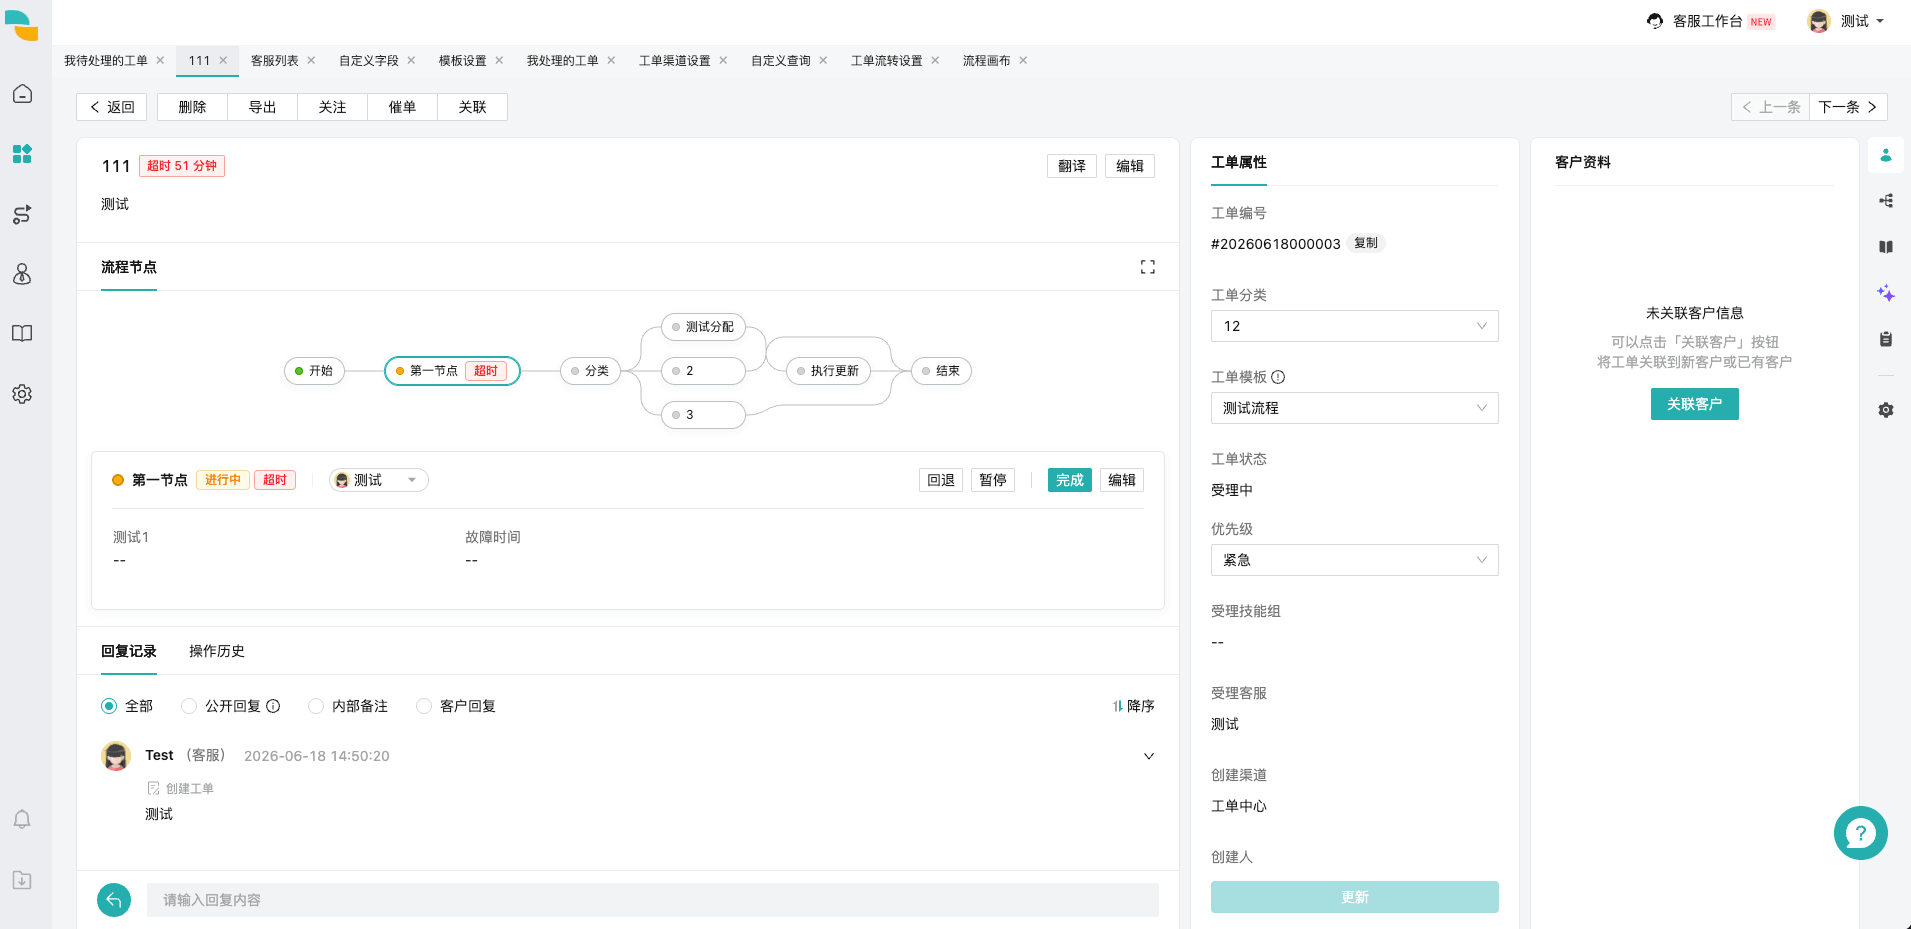
Task: Click the 回退 button
Action: click(941, 480)
